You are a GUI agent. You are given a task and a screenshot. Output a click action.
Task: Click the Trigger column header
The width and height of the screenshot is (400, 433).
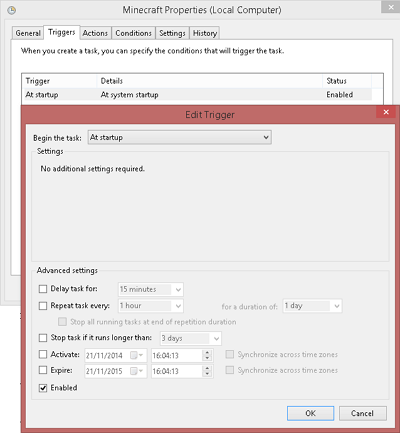point(60,81)
